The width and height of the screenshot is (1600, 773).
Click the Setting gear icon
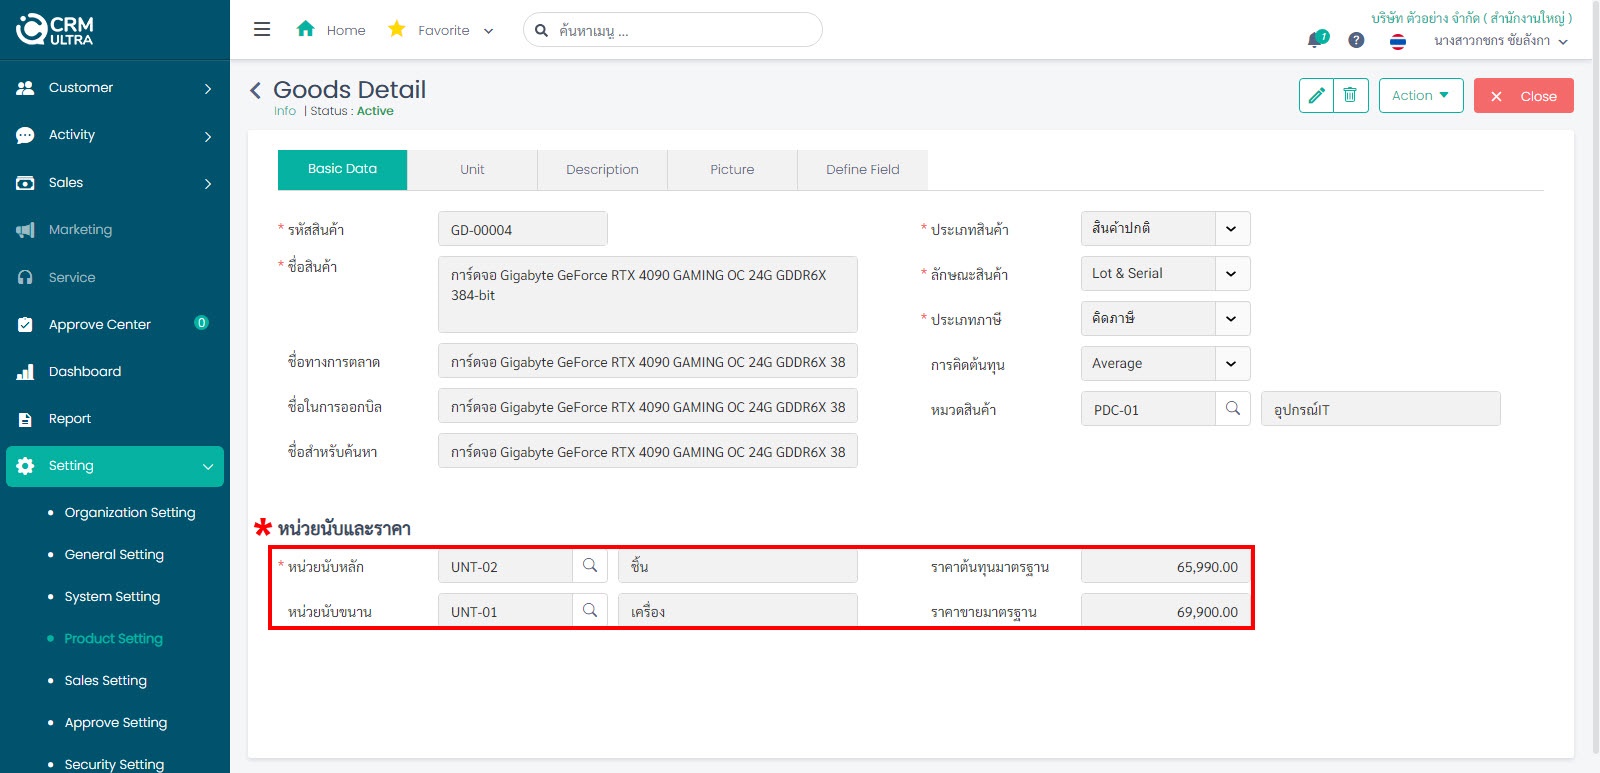(x=26, y=466)
